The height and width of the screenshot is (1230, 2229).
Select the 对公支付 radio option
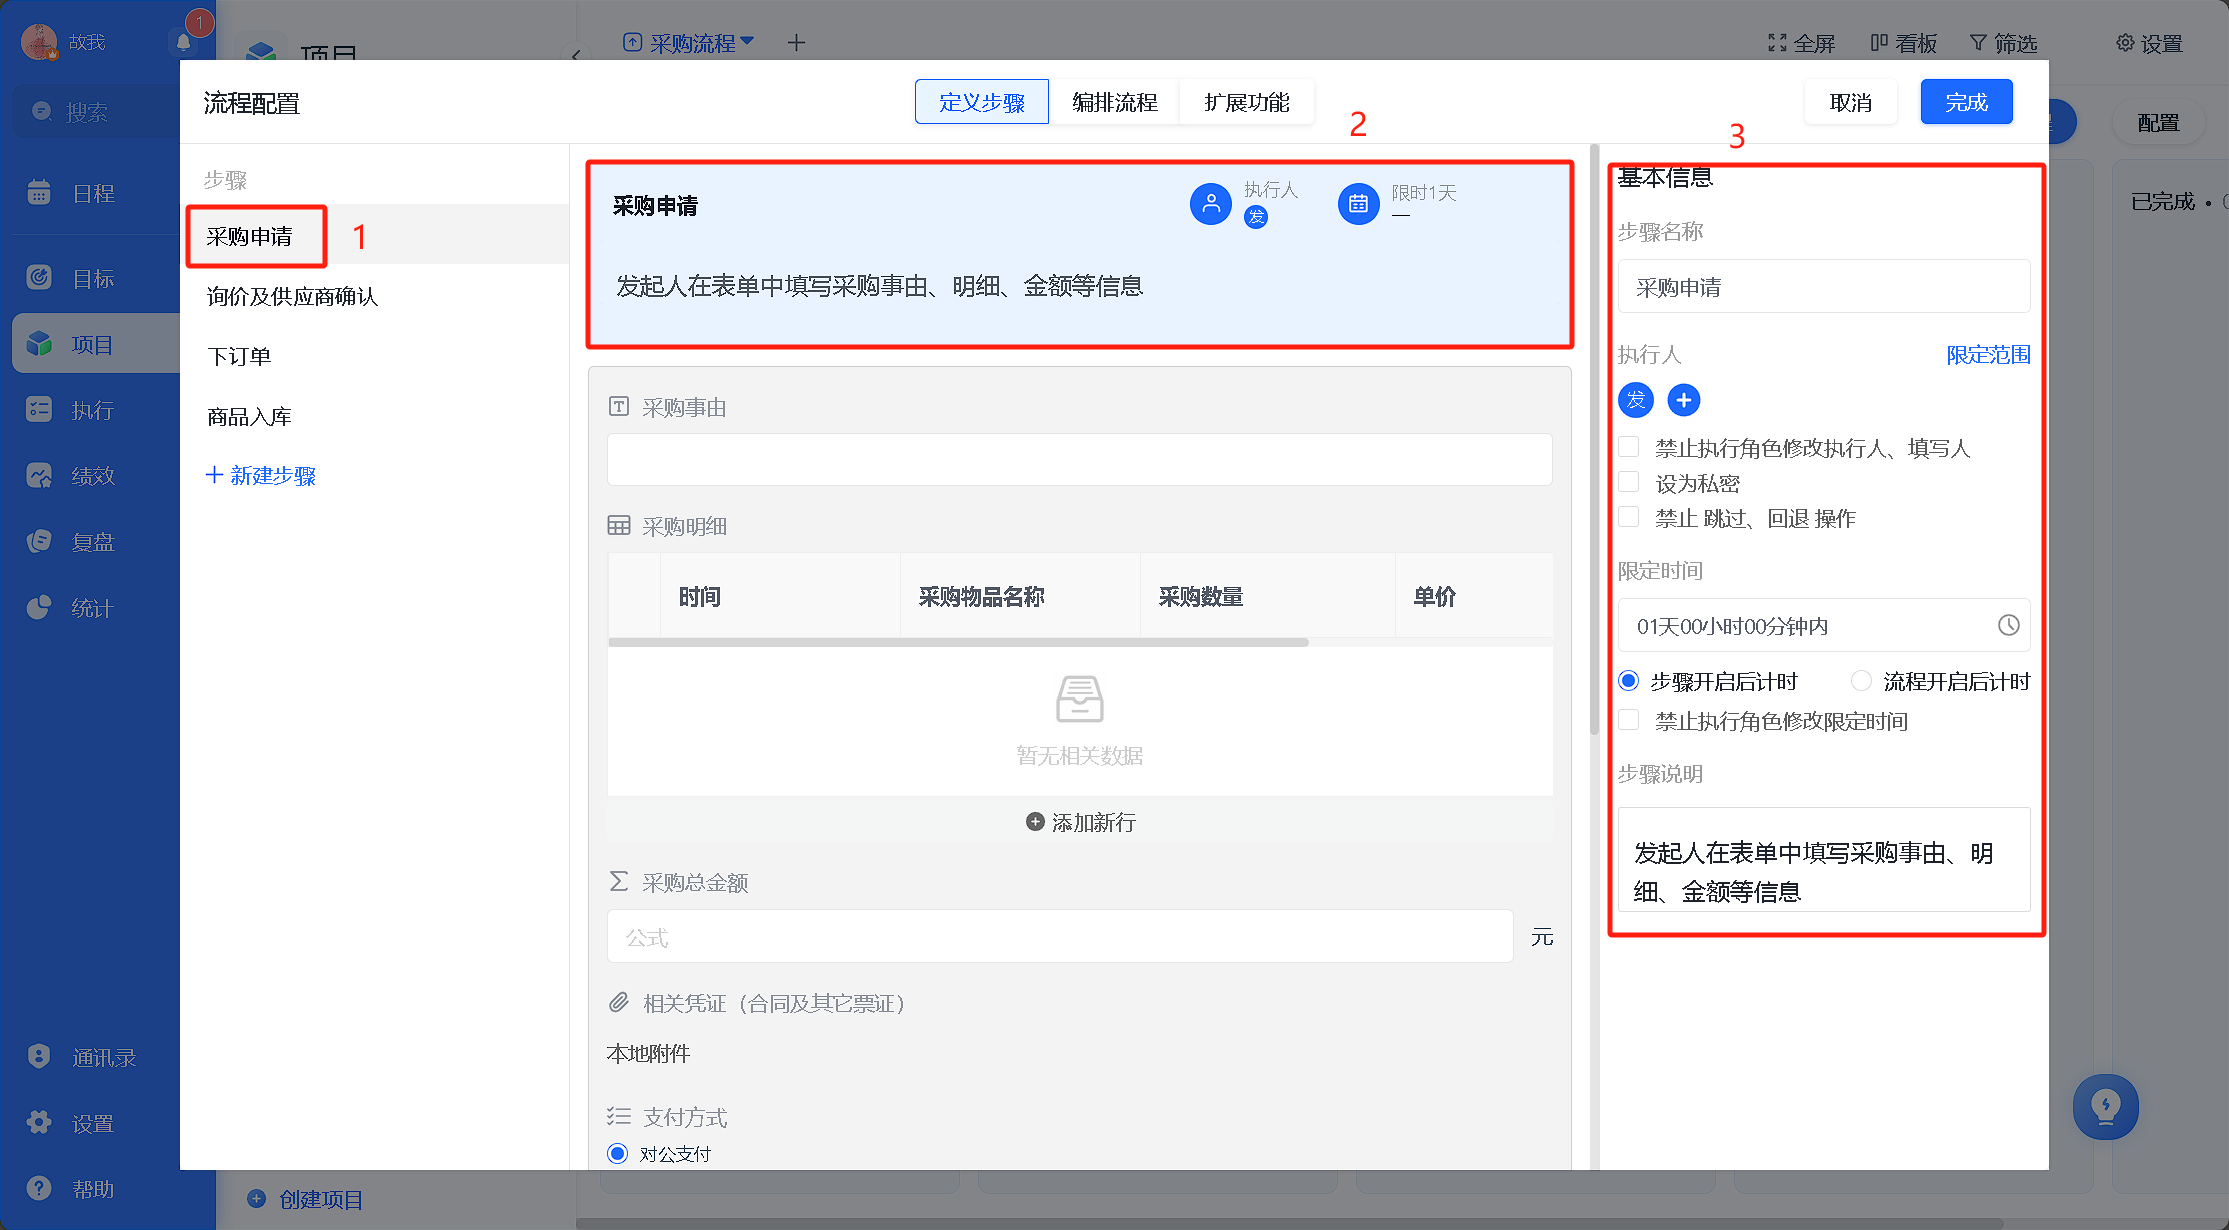pyautogui.click(x=618, y=1154)
